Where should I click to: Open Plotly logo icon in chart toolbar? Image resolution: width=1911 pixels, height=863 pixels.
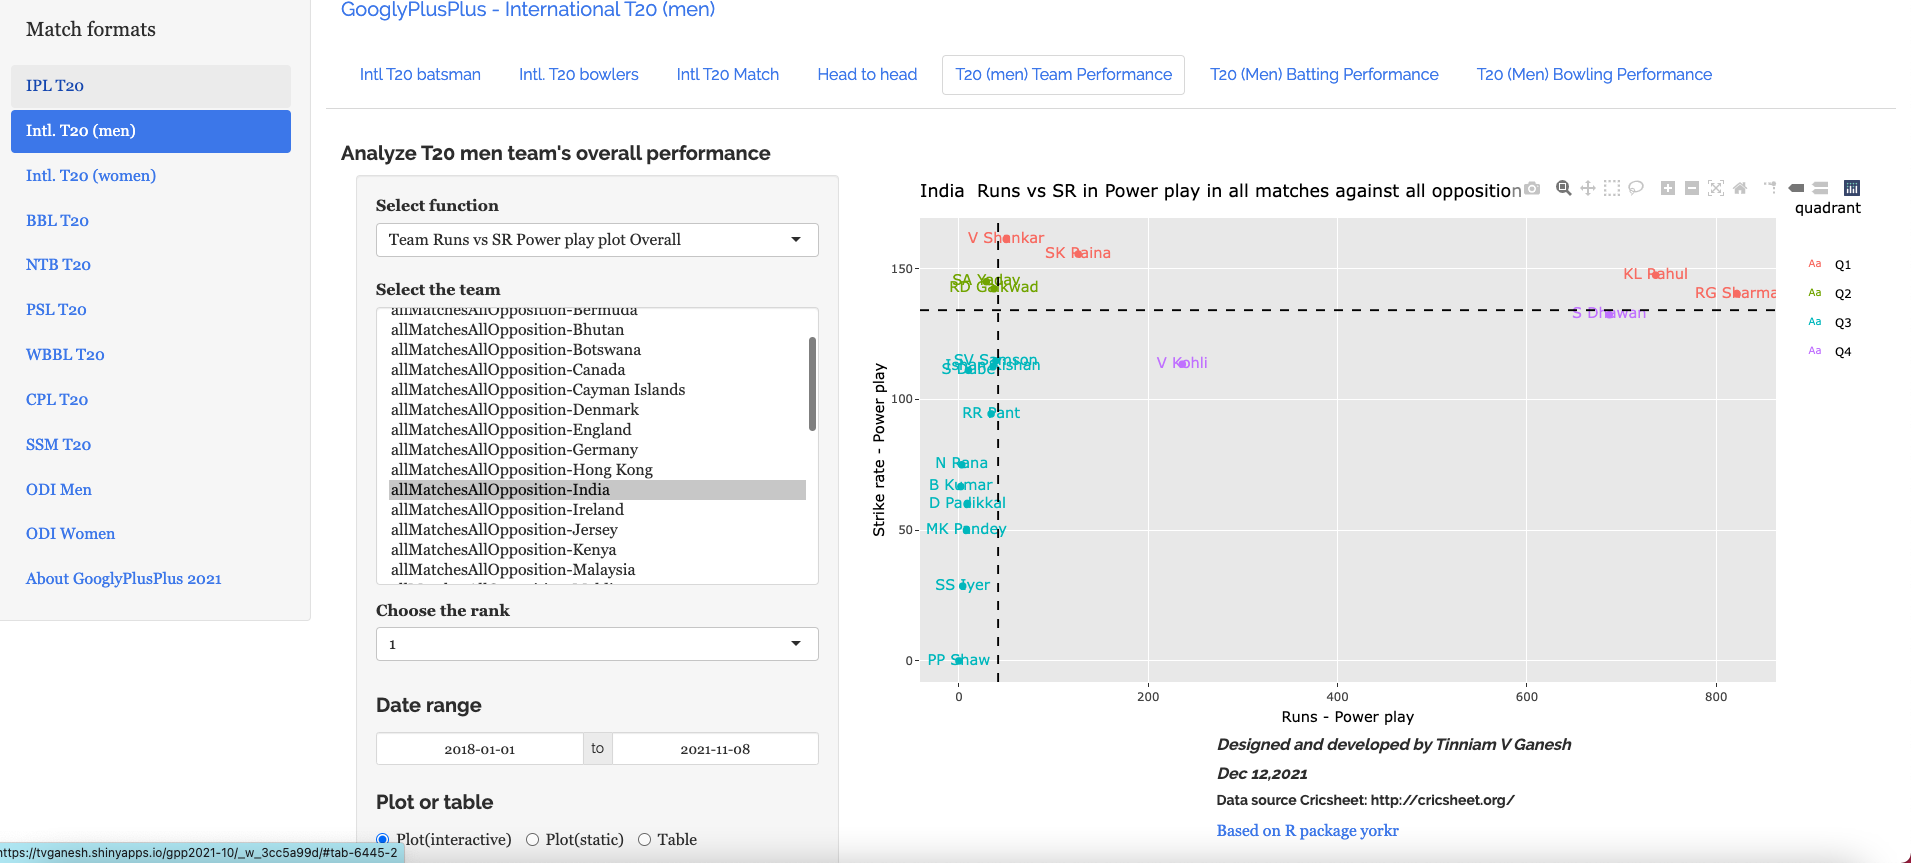click(x=1852, y=188)
